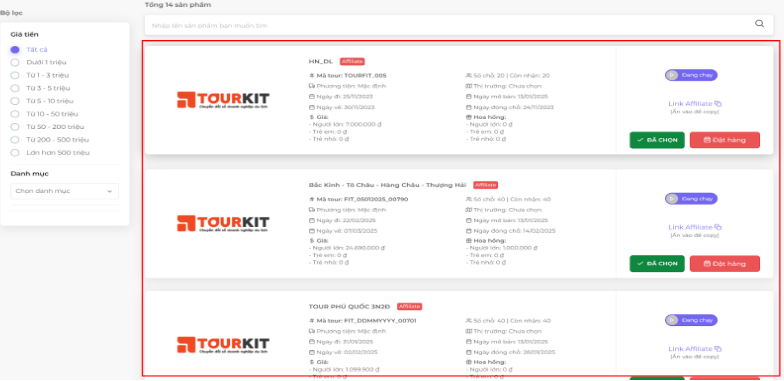Copy the HN_DL Link Affiliate icon
784x381 pixels.
(718, 104)
